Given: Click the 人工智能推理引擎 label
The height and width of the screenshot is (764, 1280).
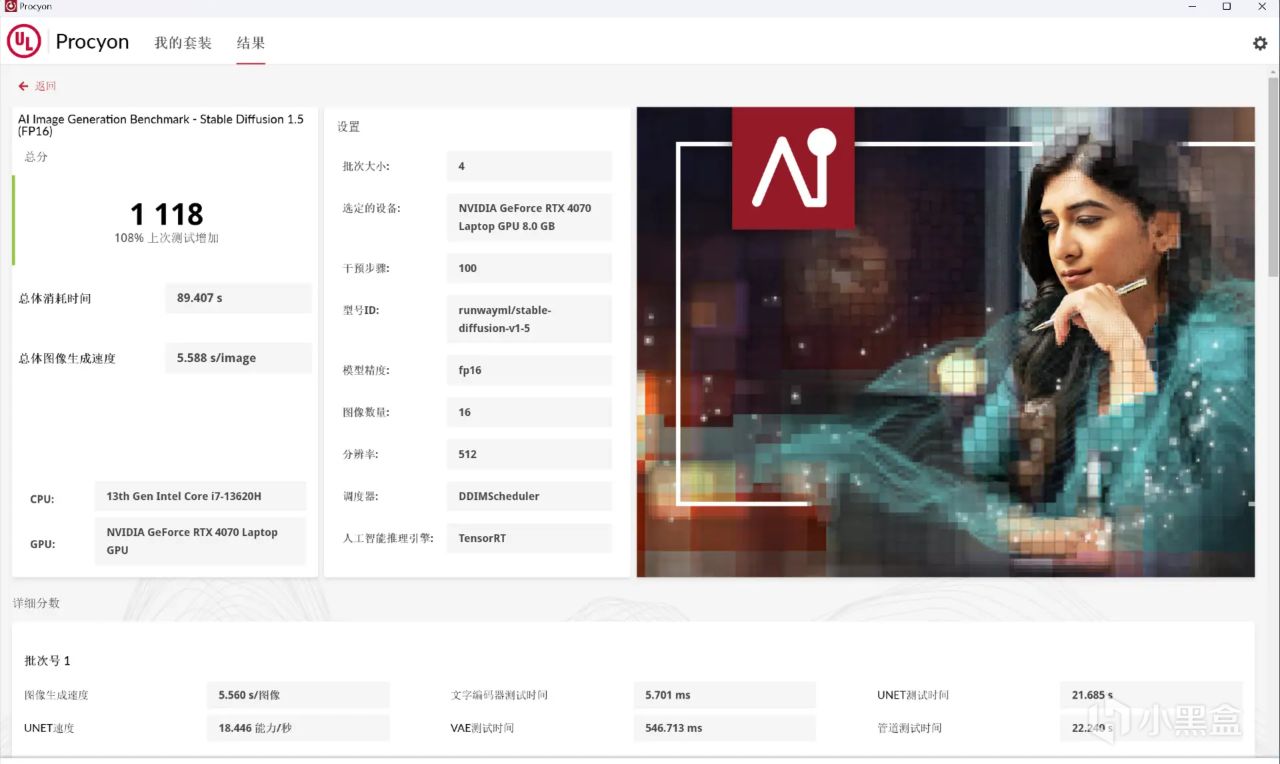Looking at the screenshot, I should click(388, 538).
